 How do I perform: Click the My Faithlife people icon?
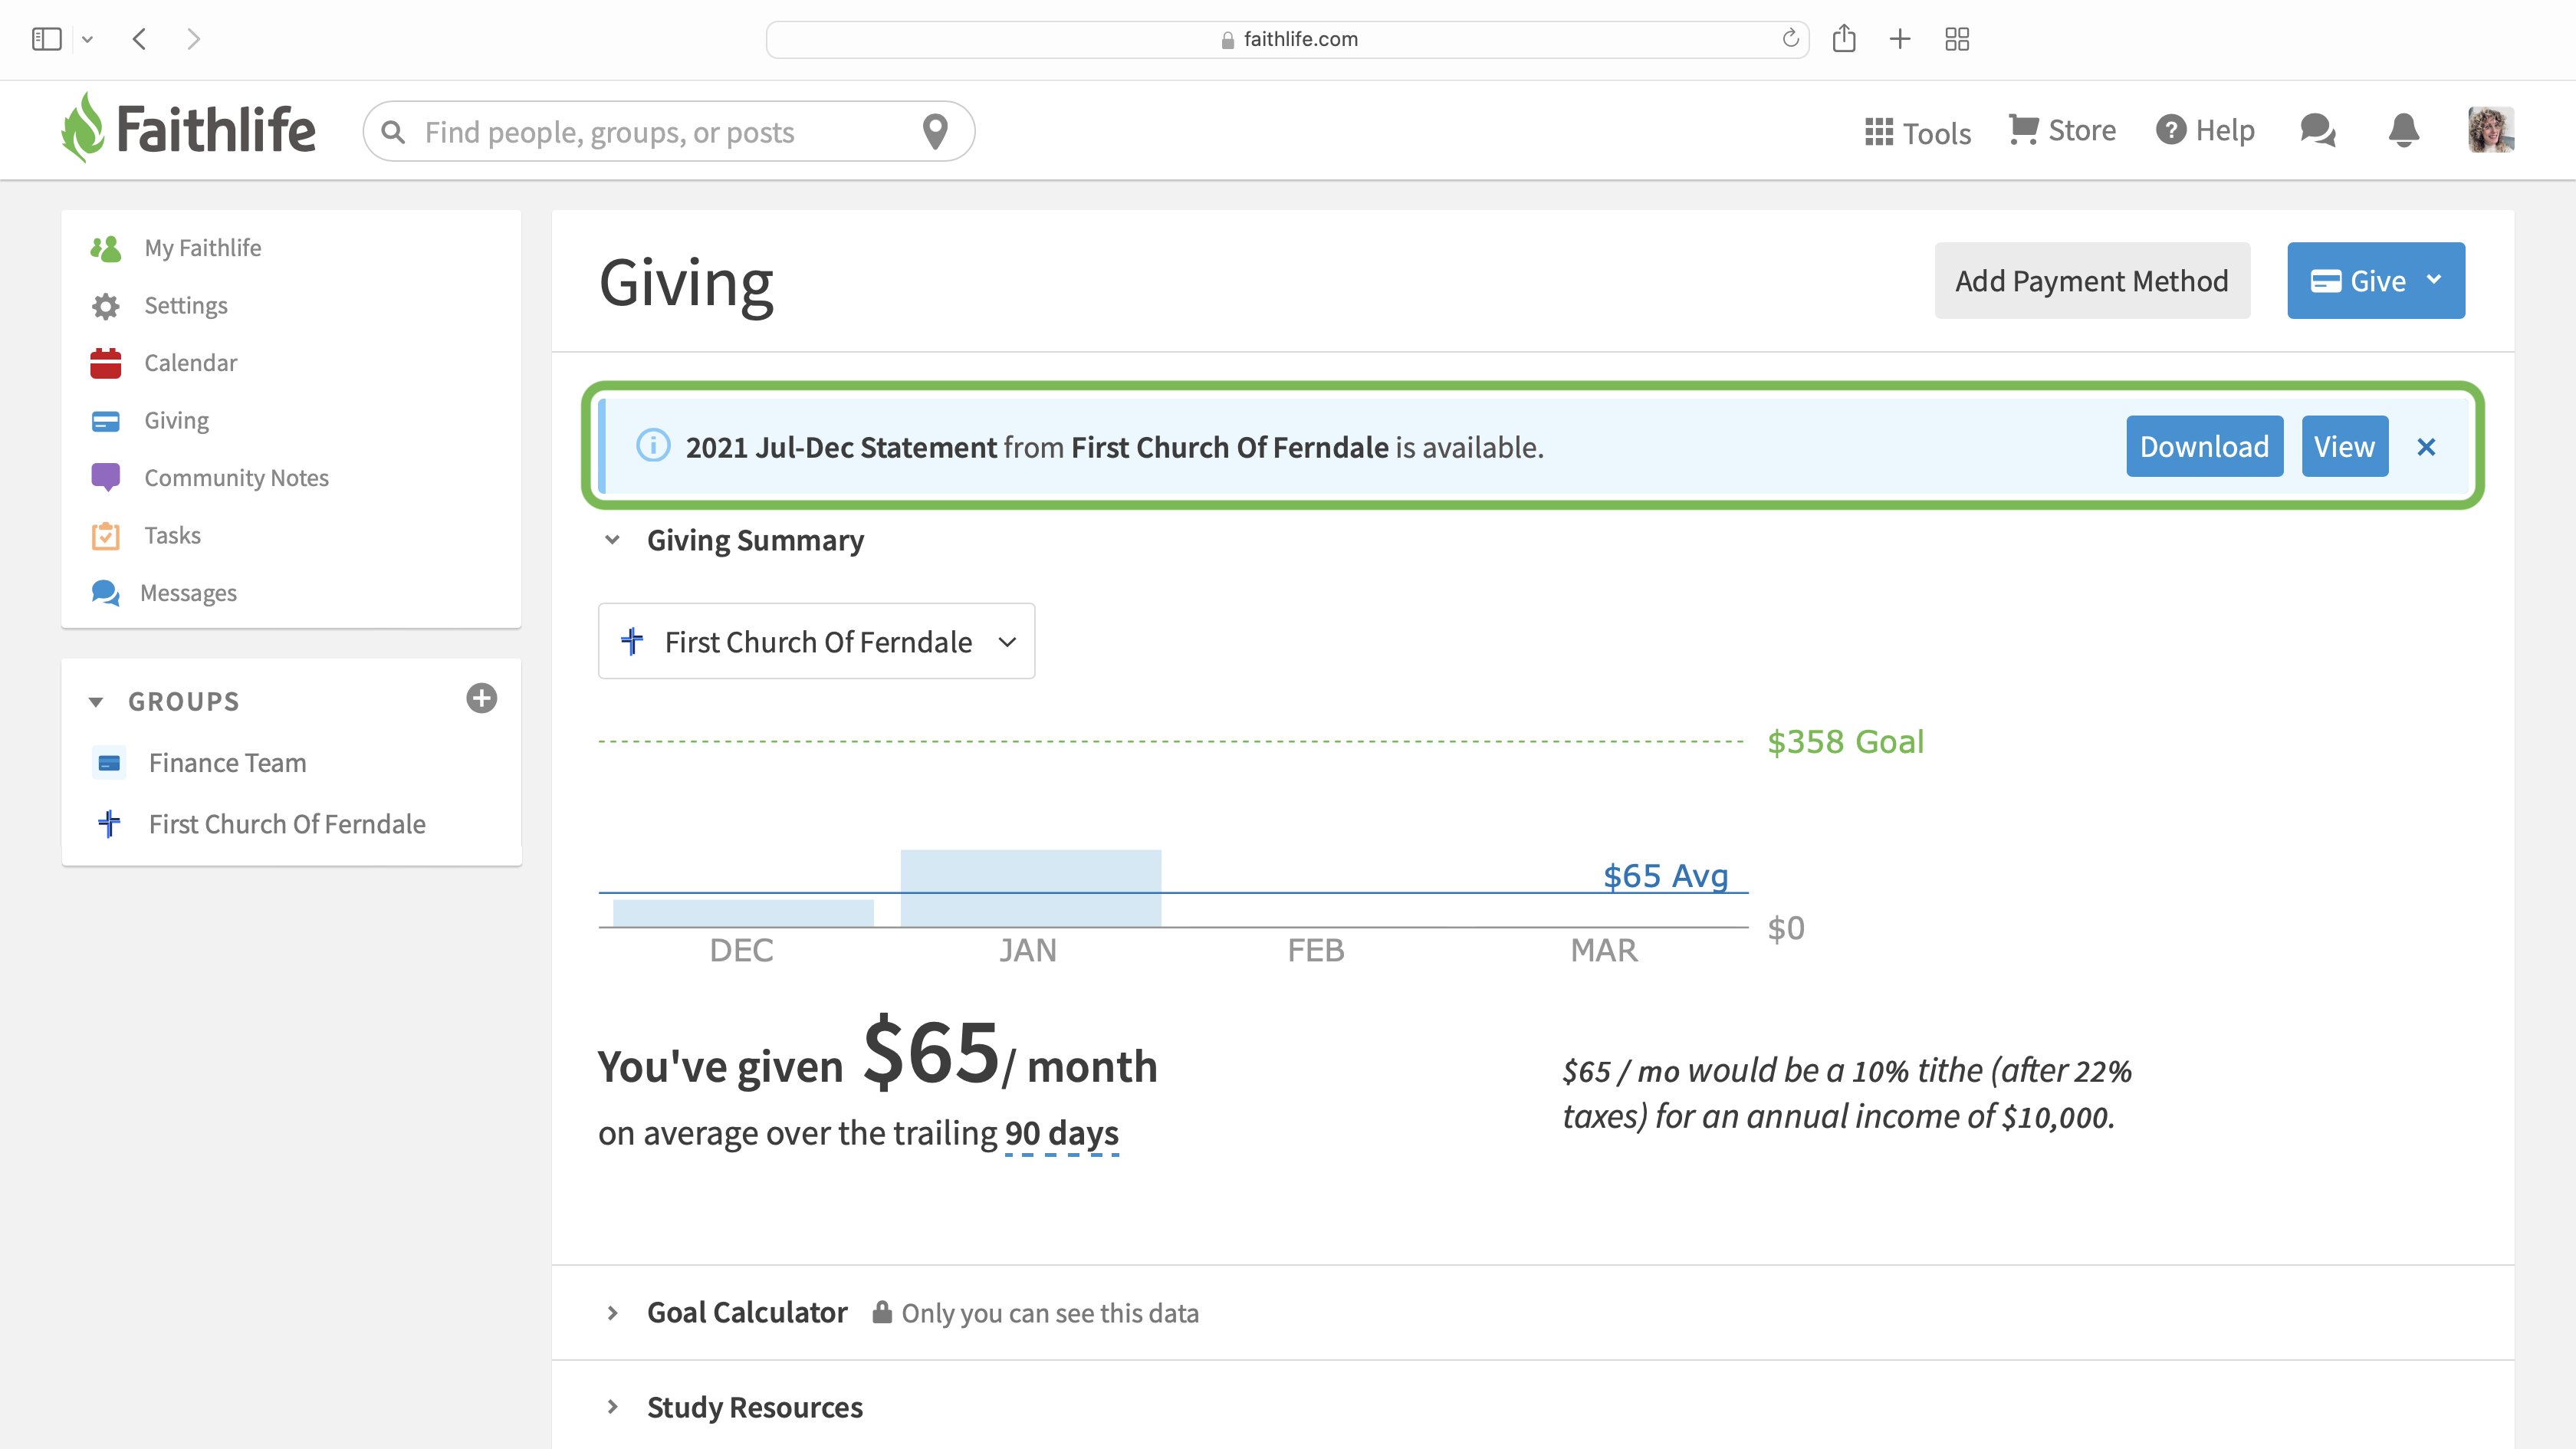pos(106,248)
